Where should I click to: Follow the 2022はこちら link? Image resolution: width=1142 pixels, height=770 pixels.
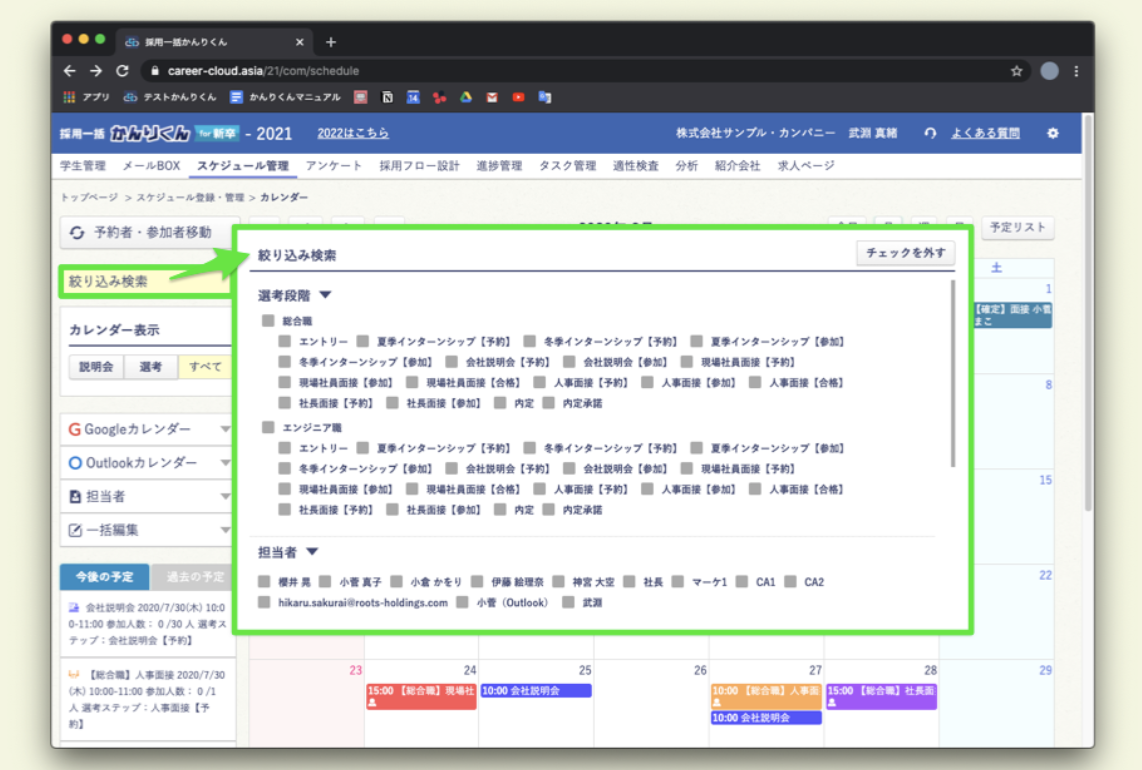(353, 133)
